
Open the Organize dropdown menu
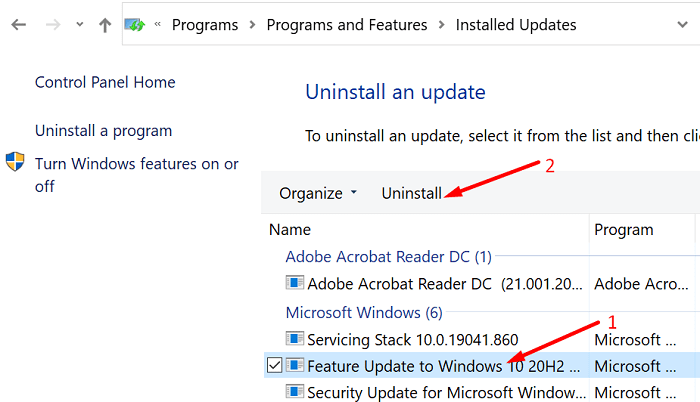(318, 193)
